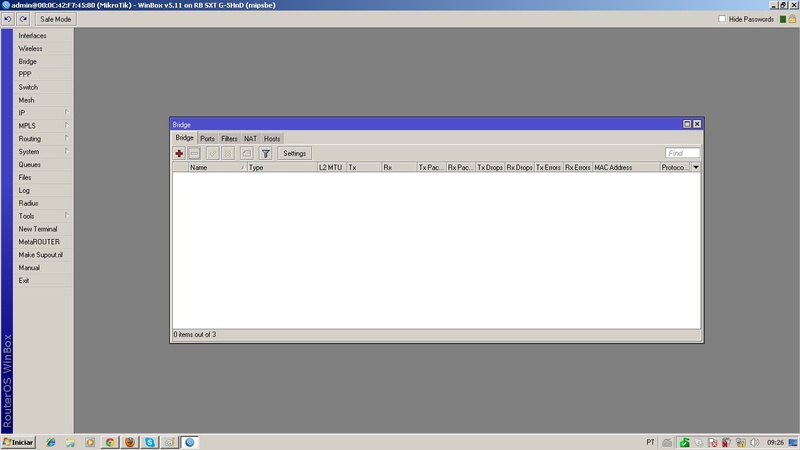Expand the Routing submenu

coord(43,139)
